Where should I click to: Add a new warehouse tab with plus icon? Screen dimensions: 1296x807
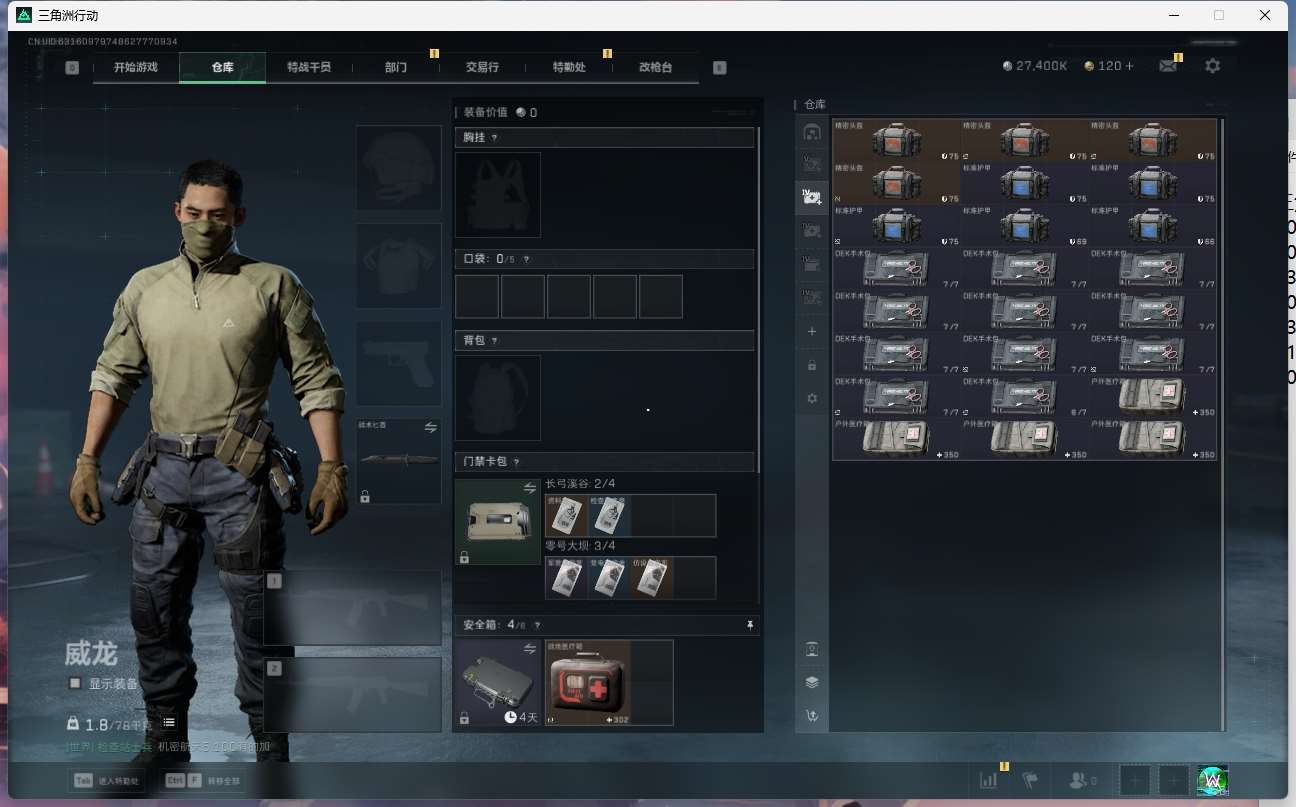coord(812,331)
